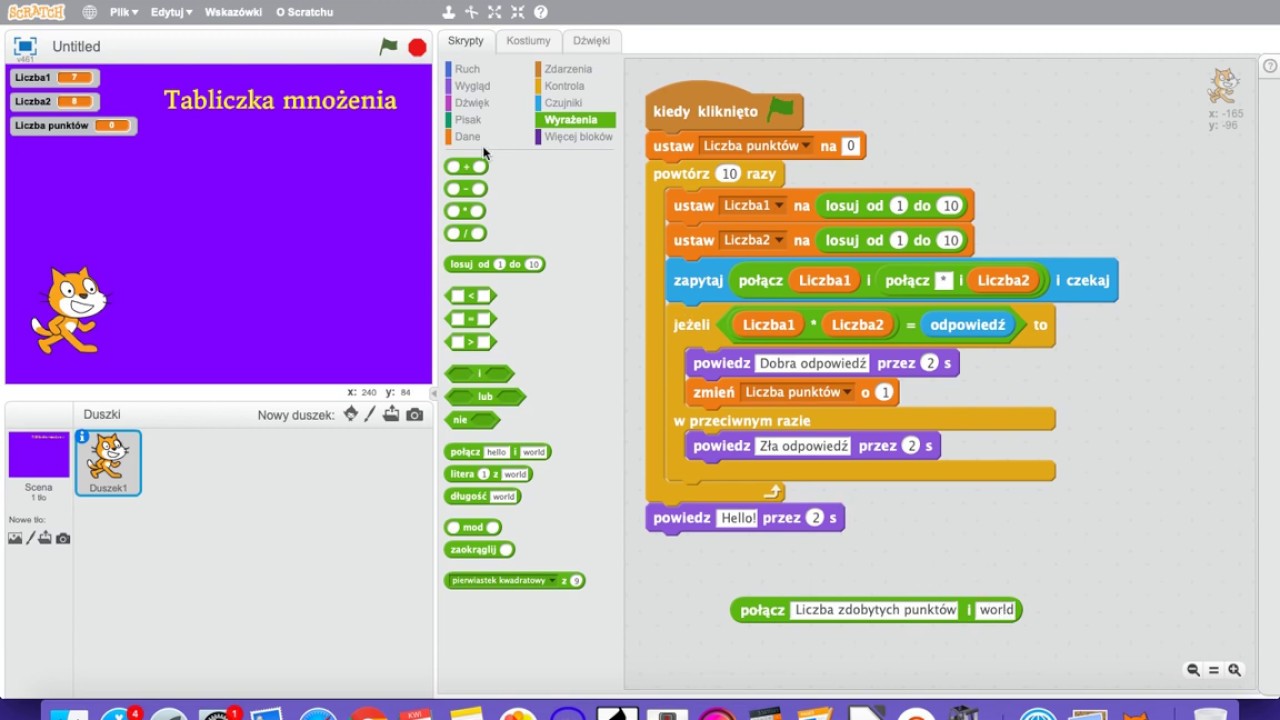Open the Wskazówki menu item
This screenshot has width=1280, height=720.
coord(233,12)
